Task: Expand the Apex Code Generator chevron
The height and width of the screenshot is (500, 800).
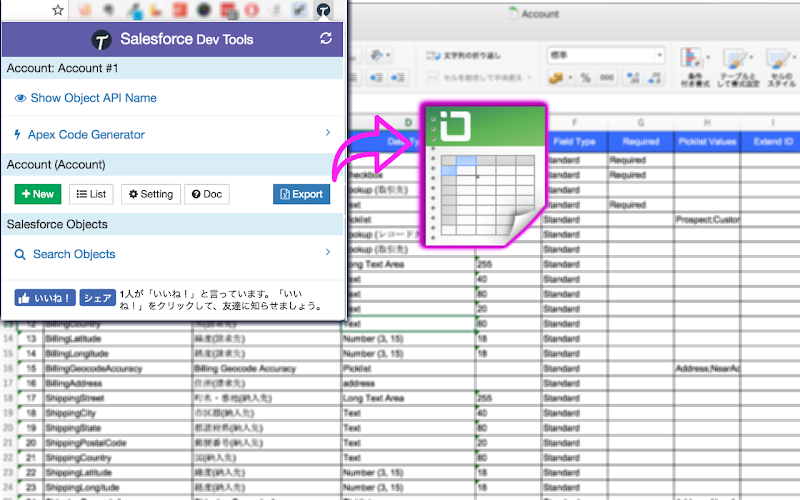Action: click(328, 133)
